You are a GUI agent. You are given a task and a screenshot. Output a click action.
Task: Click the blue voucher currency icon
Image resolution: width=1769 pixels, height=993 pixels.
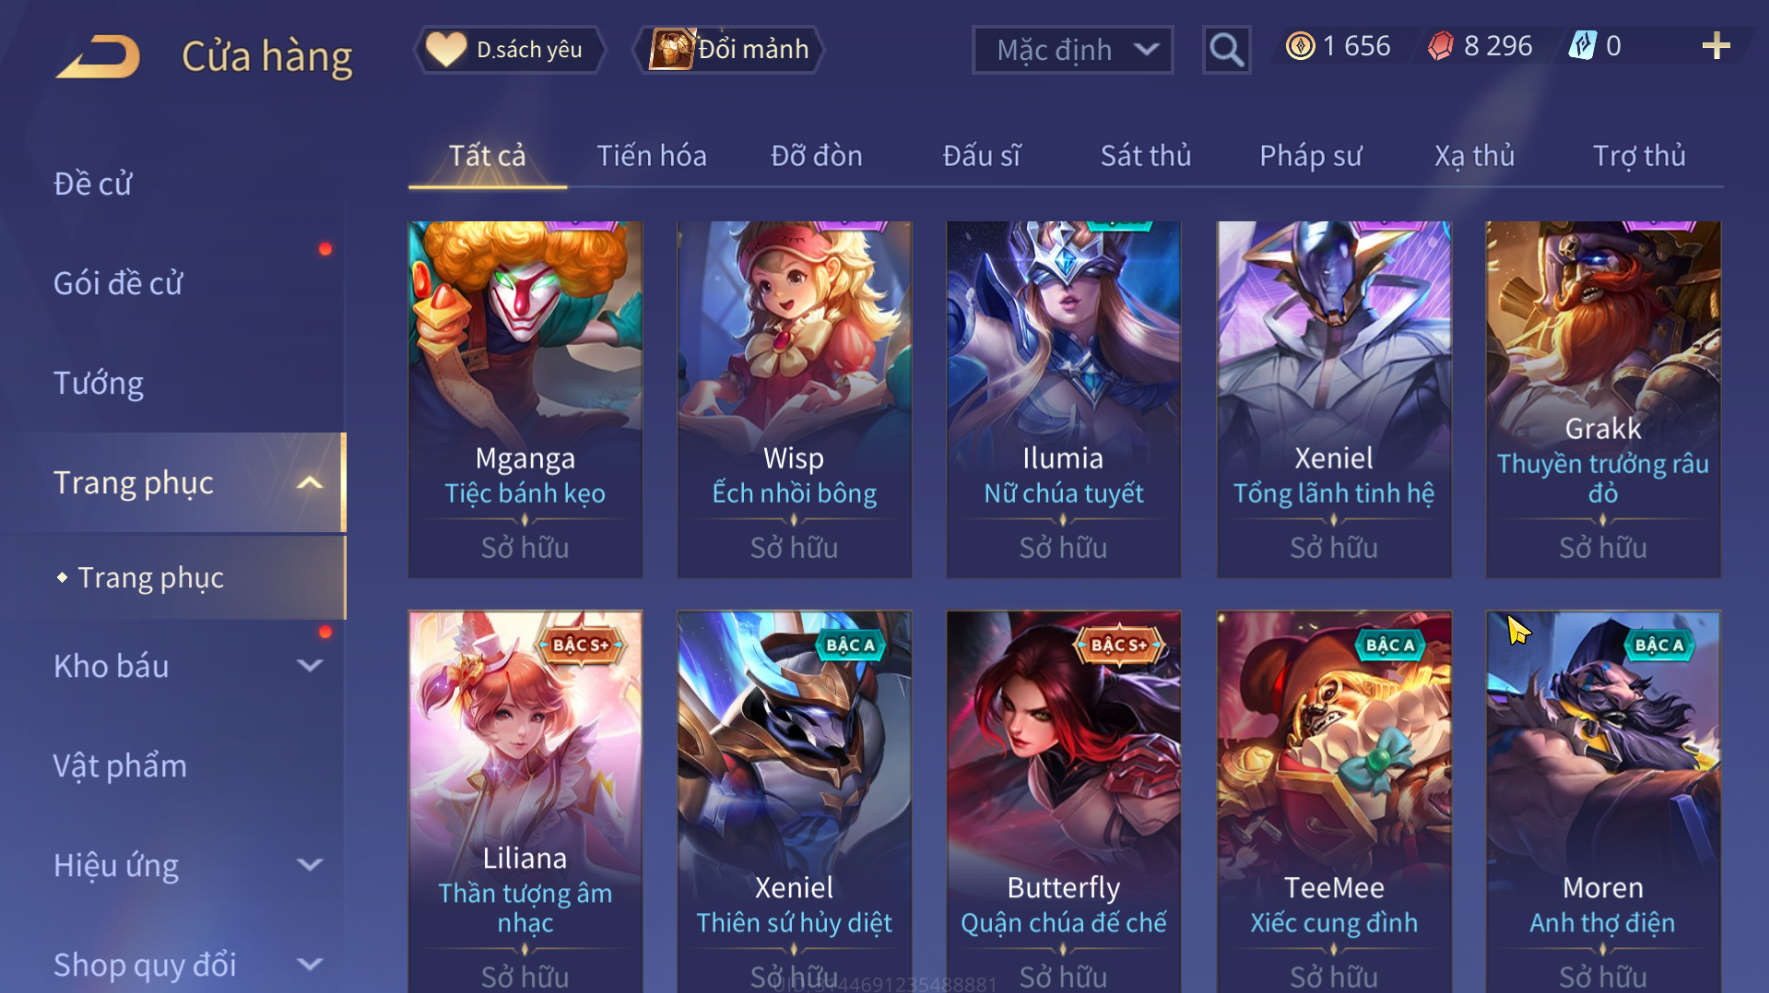pos(1582,46)
